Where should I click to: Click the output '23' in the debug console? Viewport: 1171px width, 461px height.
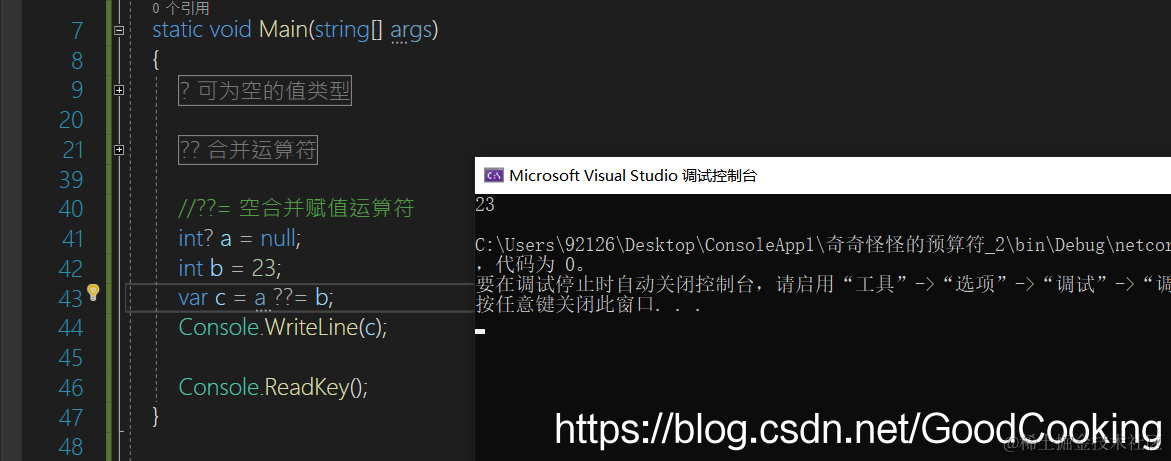pos(485,205)
